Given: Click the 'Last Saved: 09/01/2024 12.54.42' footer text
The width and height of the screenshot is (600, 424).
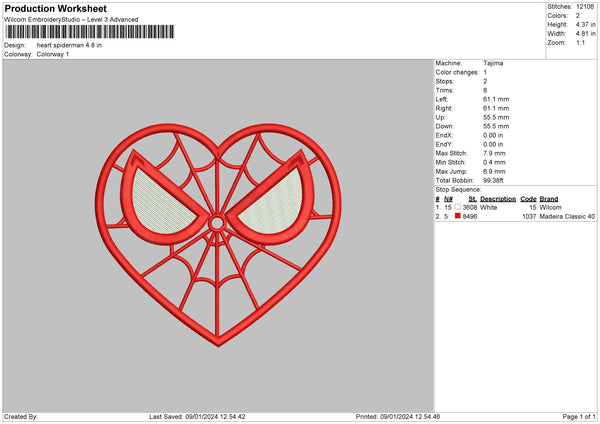Looking at the screenshot, I should [x=197, y=417].
